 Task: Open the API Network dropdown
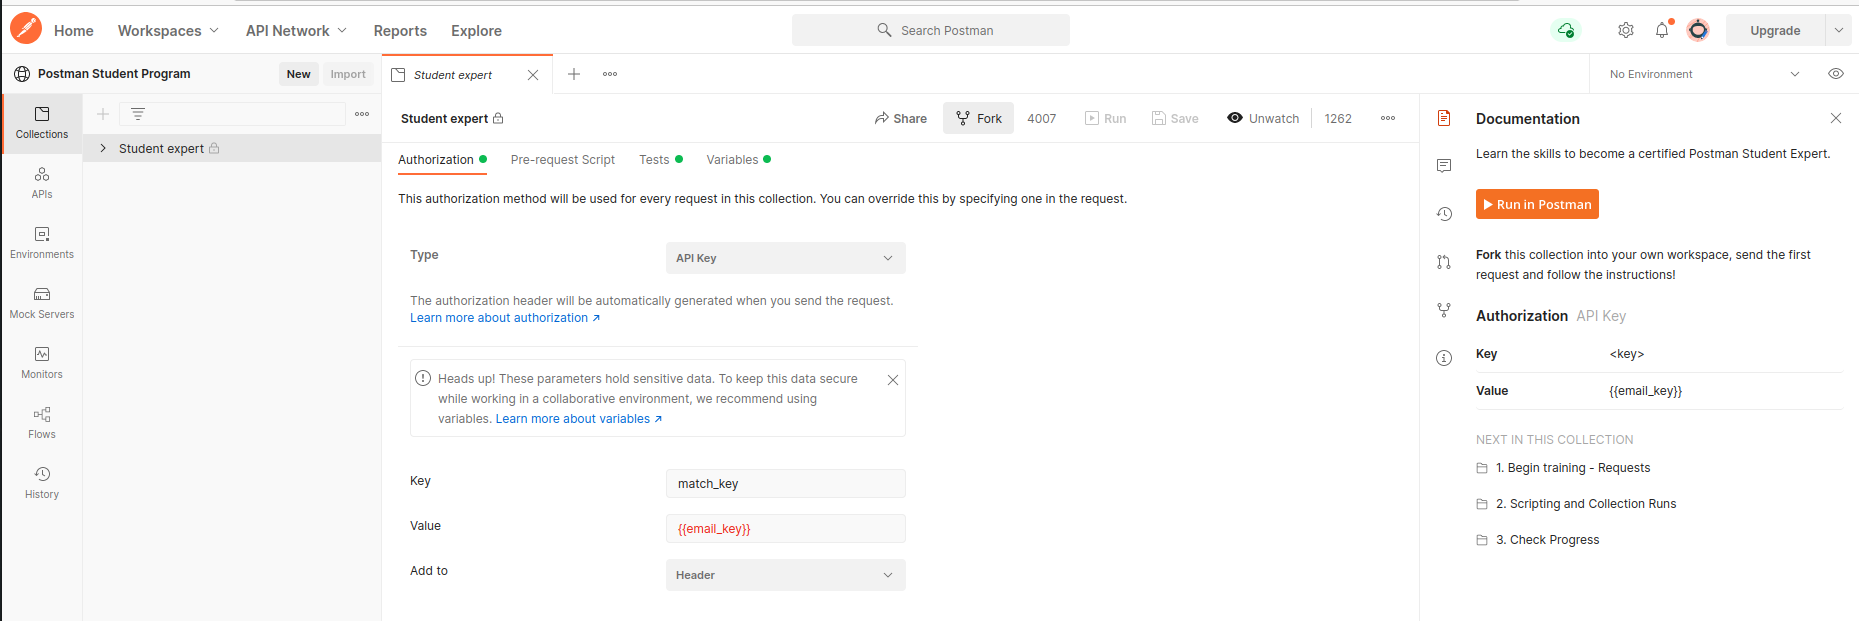point(296,31)
